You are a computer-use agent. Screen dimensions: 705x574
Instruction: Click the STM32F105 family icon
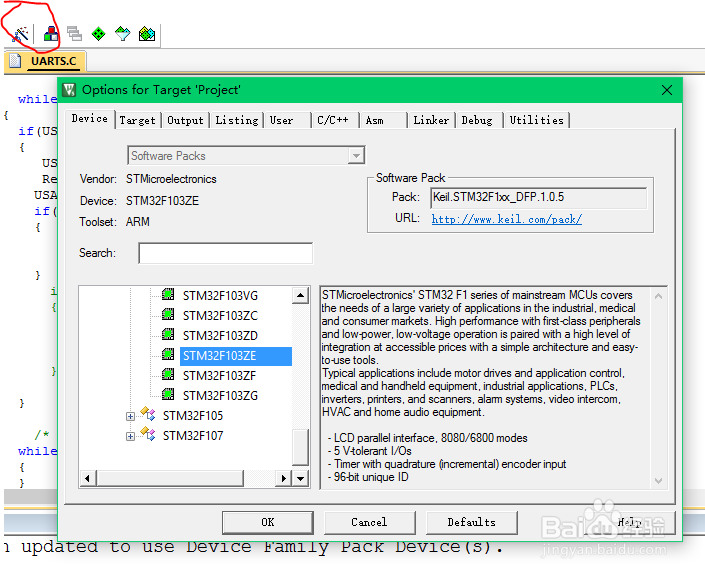pos(148,414)
